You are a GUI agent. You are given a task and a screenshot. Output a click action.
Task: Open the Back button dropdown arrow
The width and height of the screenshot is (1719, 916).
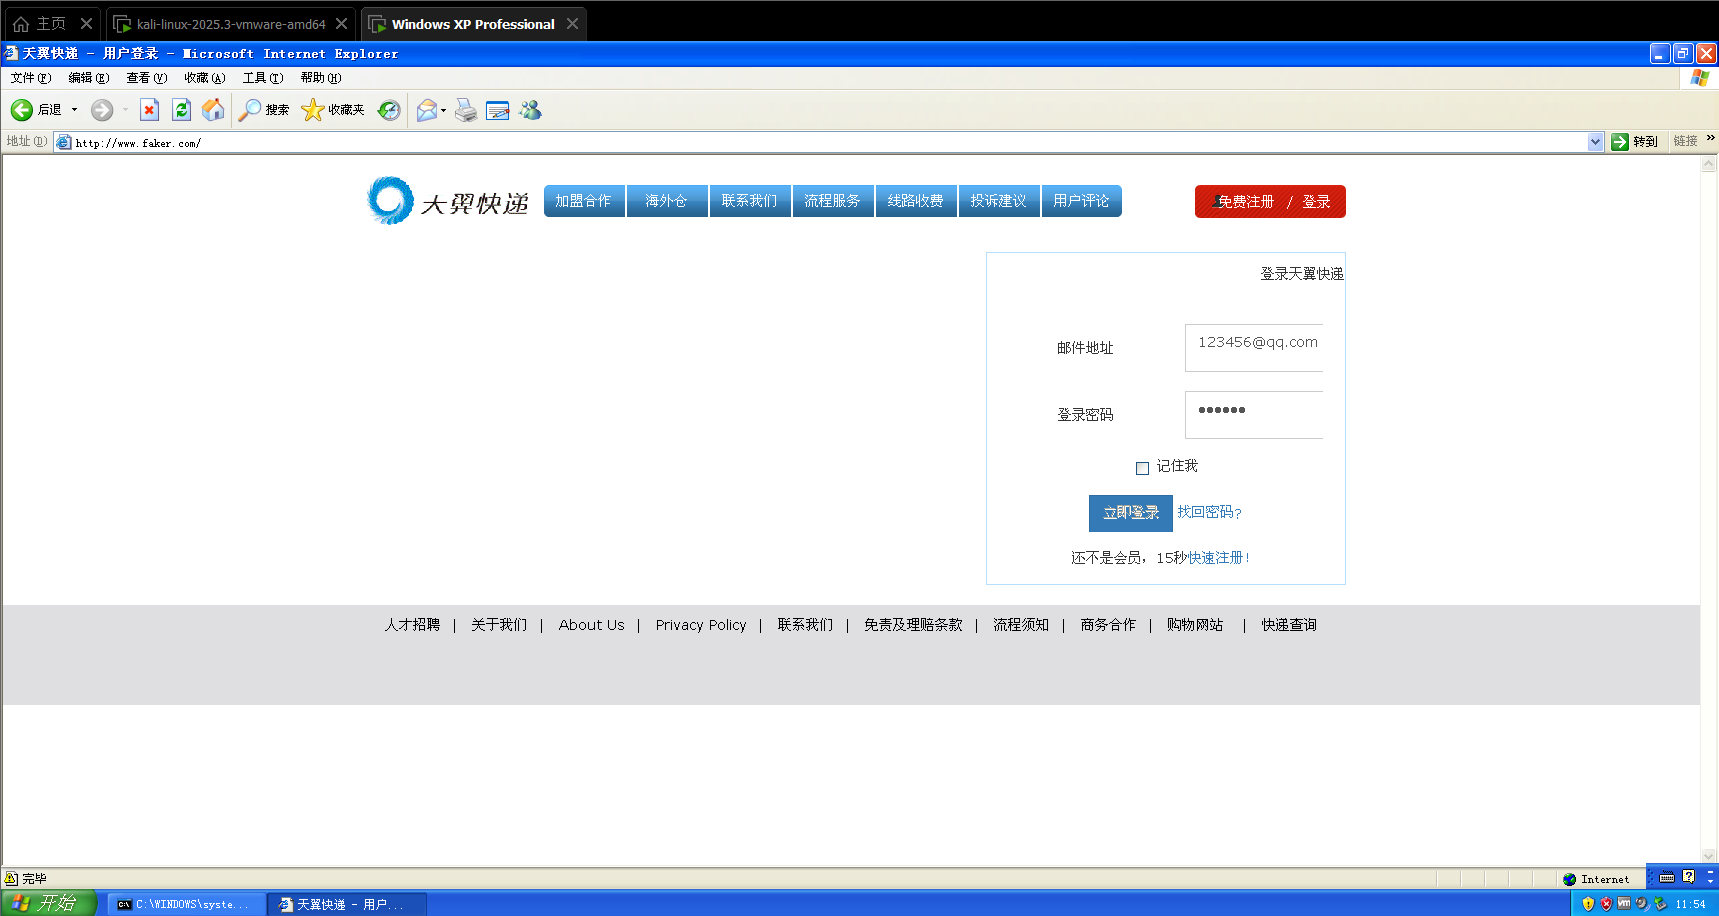tap(73, 110)
